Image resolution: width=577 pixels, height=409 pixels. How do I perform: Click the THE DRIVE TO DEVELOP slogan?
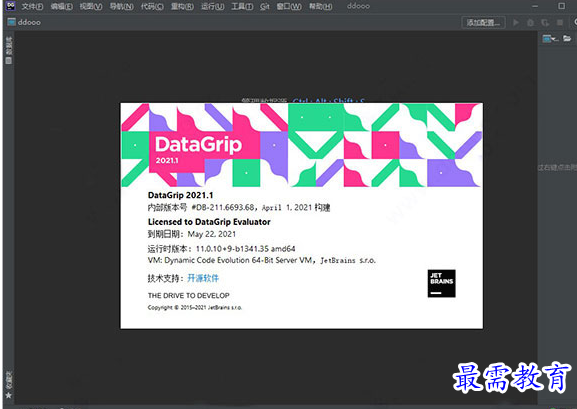[188, 296]
